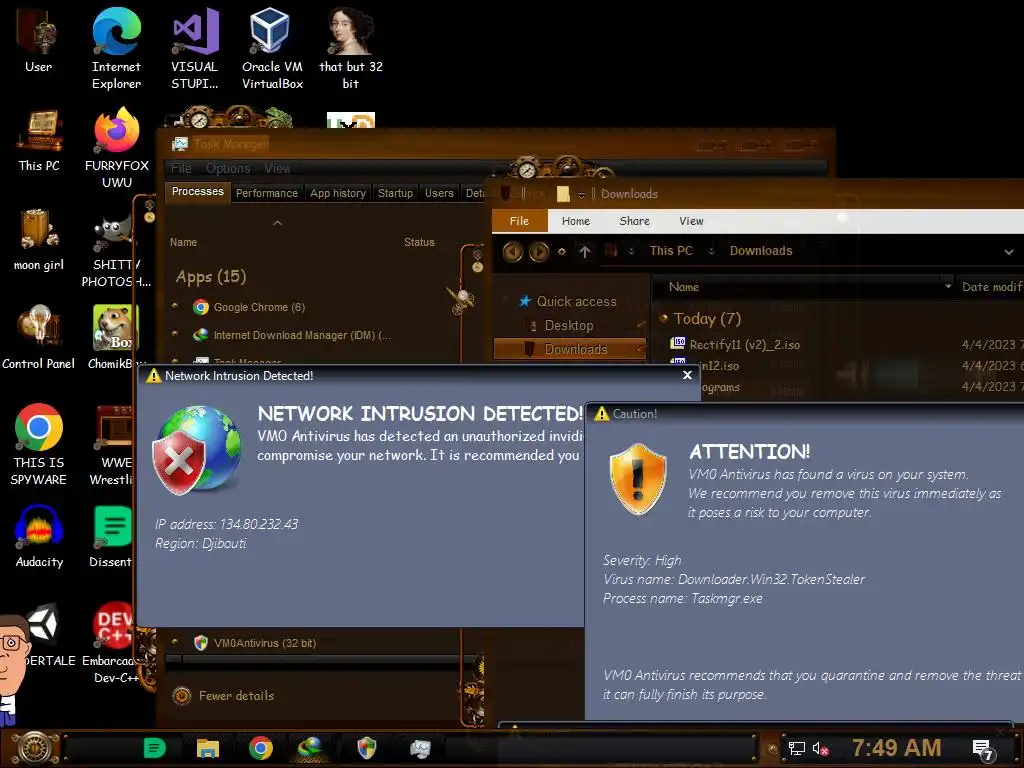
Task: Sort processes by Status column
Action: pos(419,242)
